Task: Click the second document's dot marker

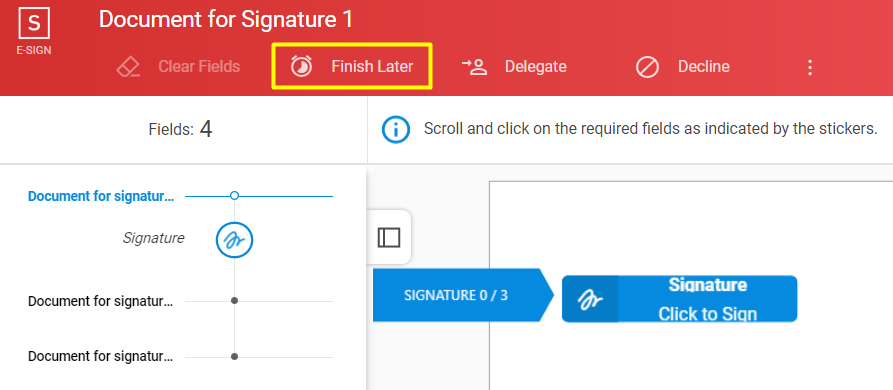Action: point(234,301)
